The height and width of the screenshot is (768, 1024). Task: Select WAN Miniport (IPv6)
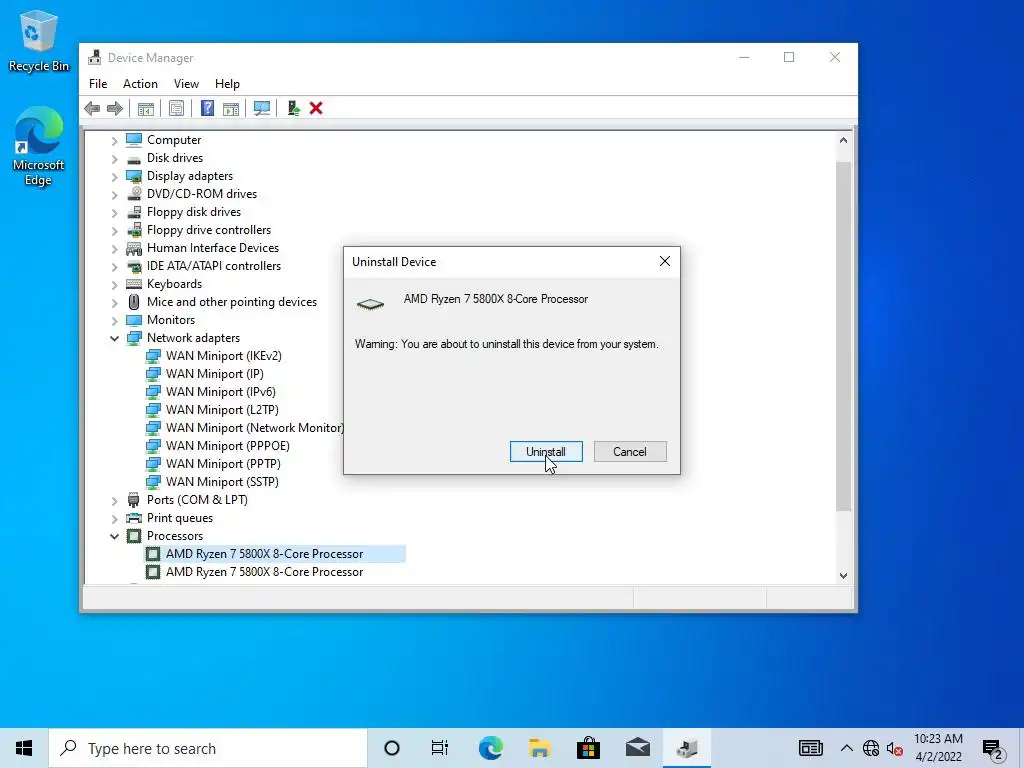click(221, 392)
